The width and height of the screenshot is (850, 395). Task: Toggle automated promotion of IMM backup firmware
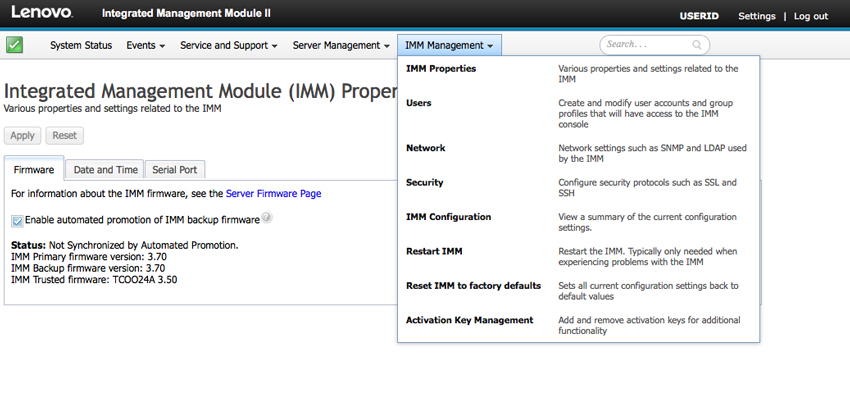tap(17, 221)
